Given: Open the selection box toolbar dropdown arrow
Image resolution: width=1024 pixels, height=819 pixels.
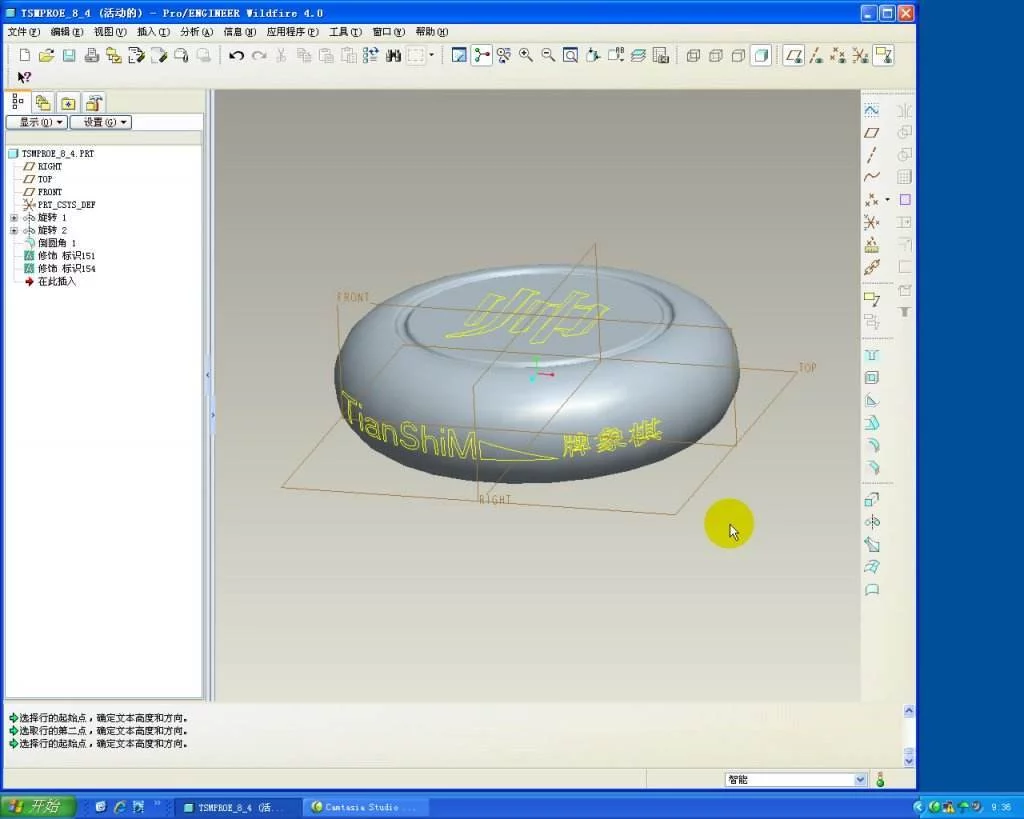Looking at the screenshot, I should point(431,56).
